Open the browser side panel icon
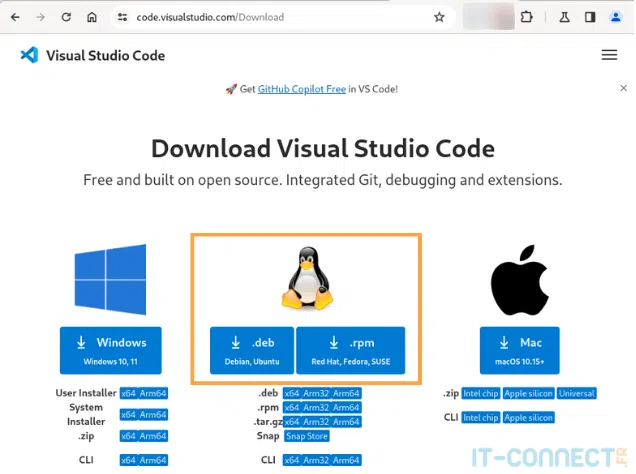636x474 pixels. pyautogui.click(x=590, y=17)
